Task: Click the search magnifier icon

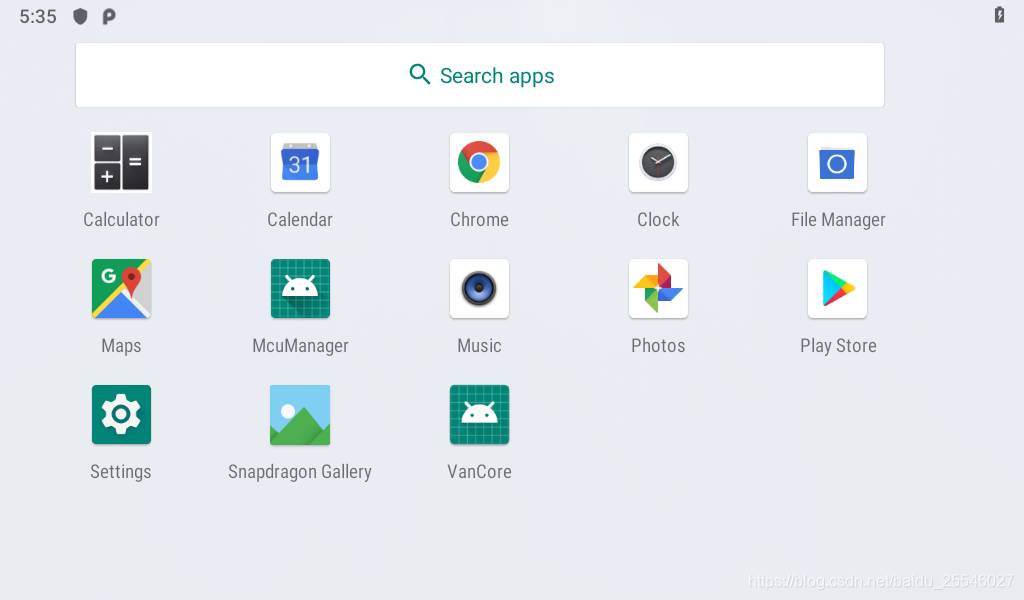Action: (x=419, y=74)
